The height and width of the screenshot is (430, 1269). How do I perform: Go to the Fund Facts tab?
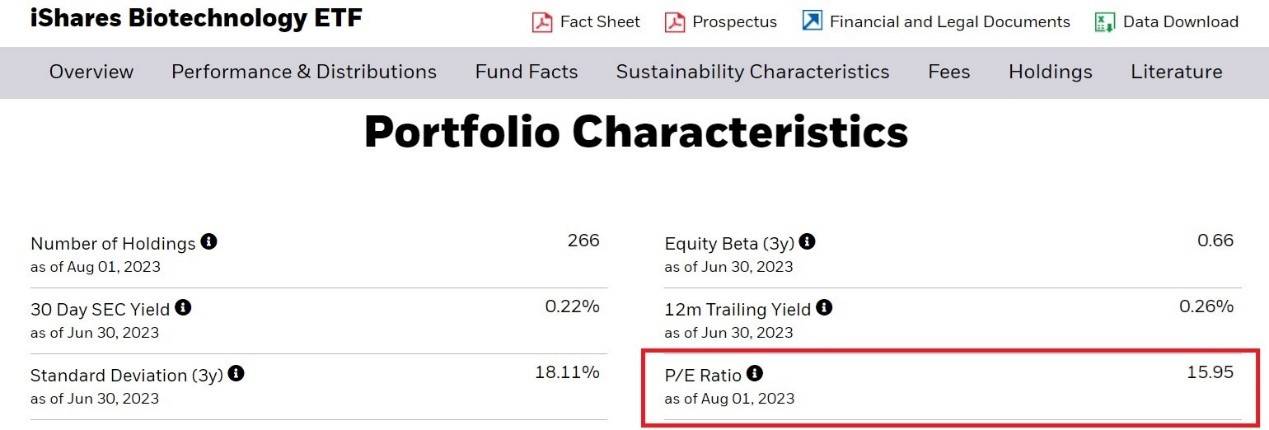click(x=526, y=72)
